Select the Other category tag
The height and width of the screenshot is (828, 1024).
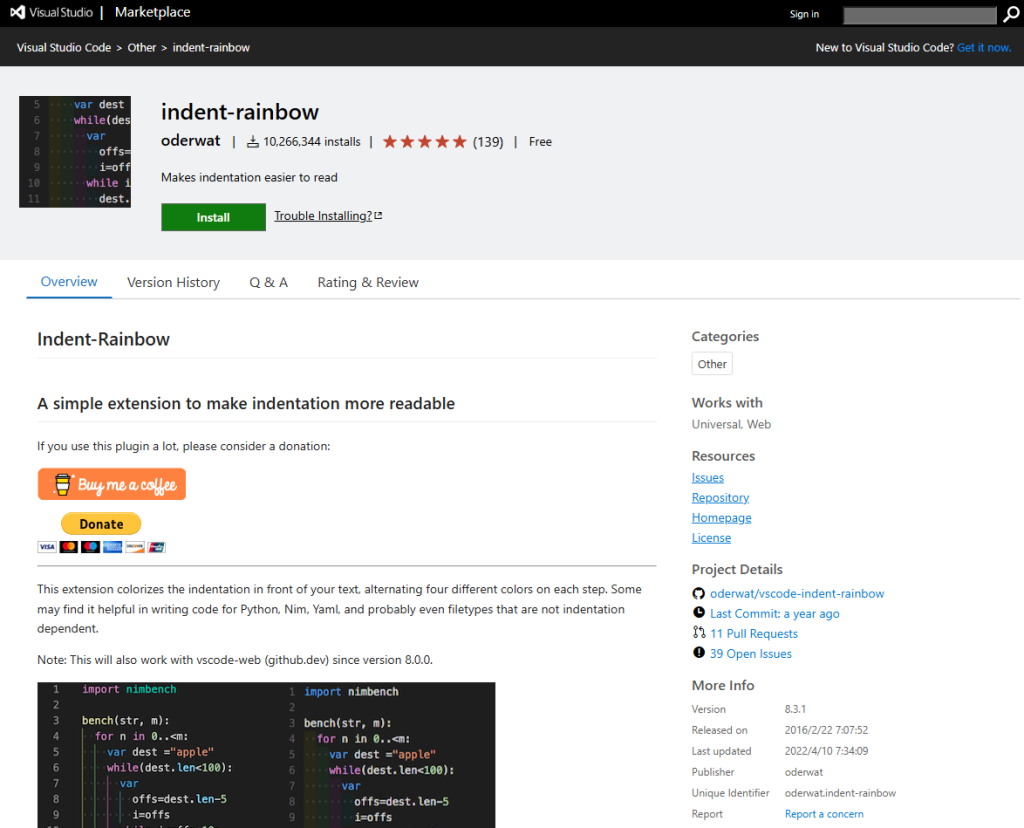pyautogui.click(x=712, y=364)
